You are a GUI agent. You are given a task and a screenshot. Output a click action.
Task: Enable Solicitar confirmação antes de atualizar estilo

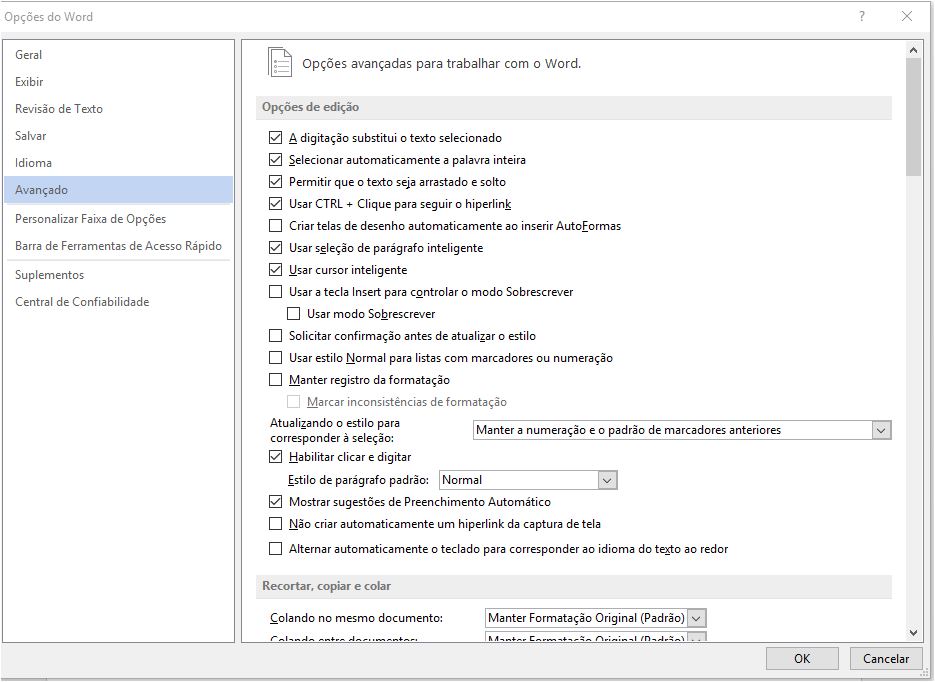click(275, 336)
